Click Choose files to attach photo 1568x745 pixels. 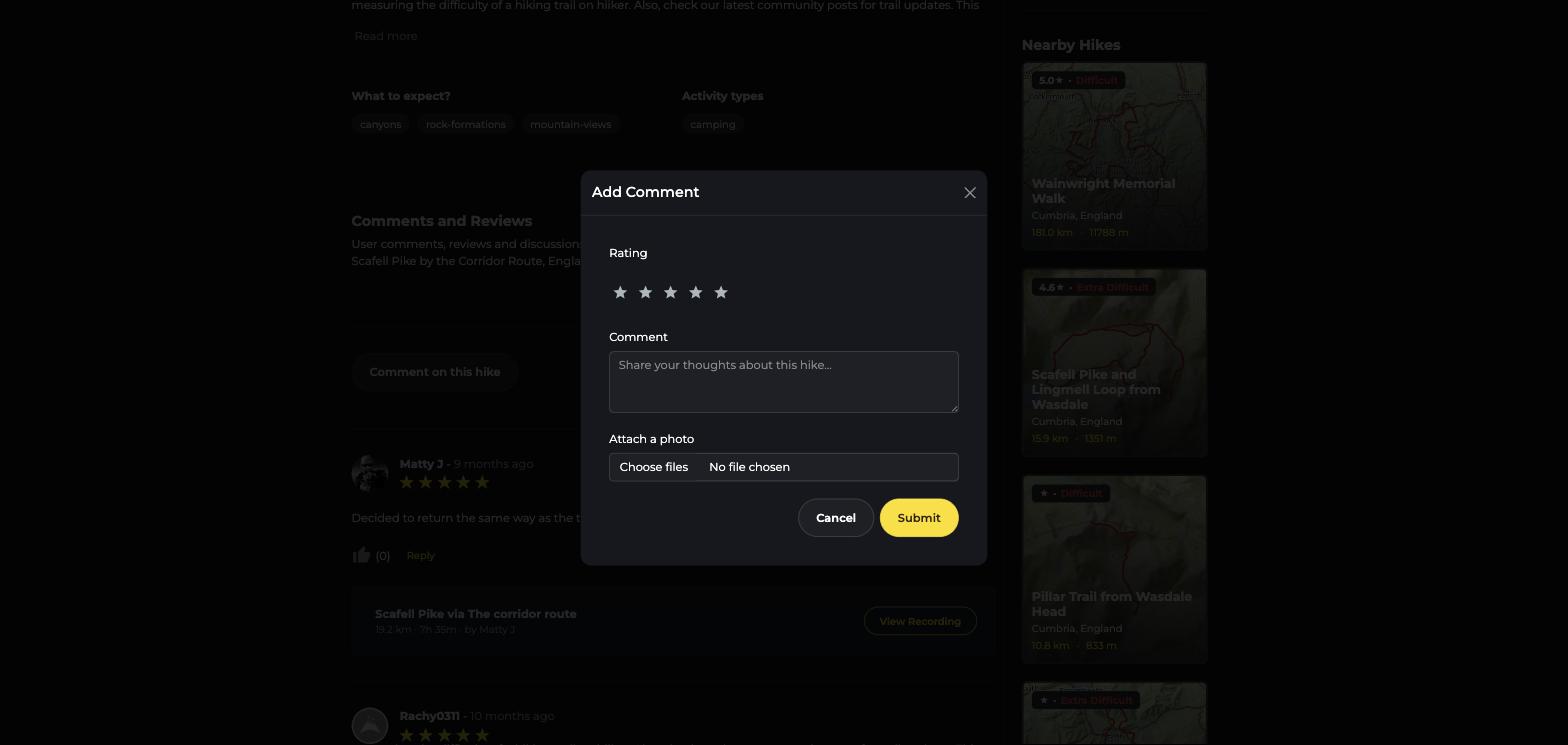point(654,467)
